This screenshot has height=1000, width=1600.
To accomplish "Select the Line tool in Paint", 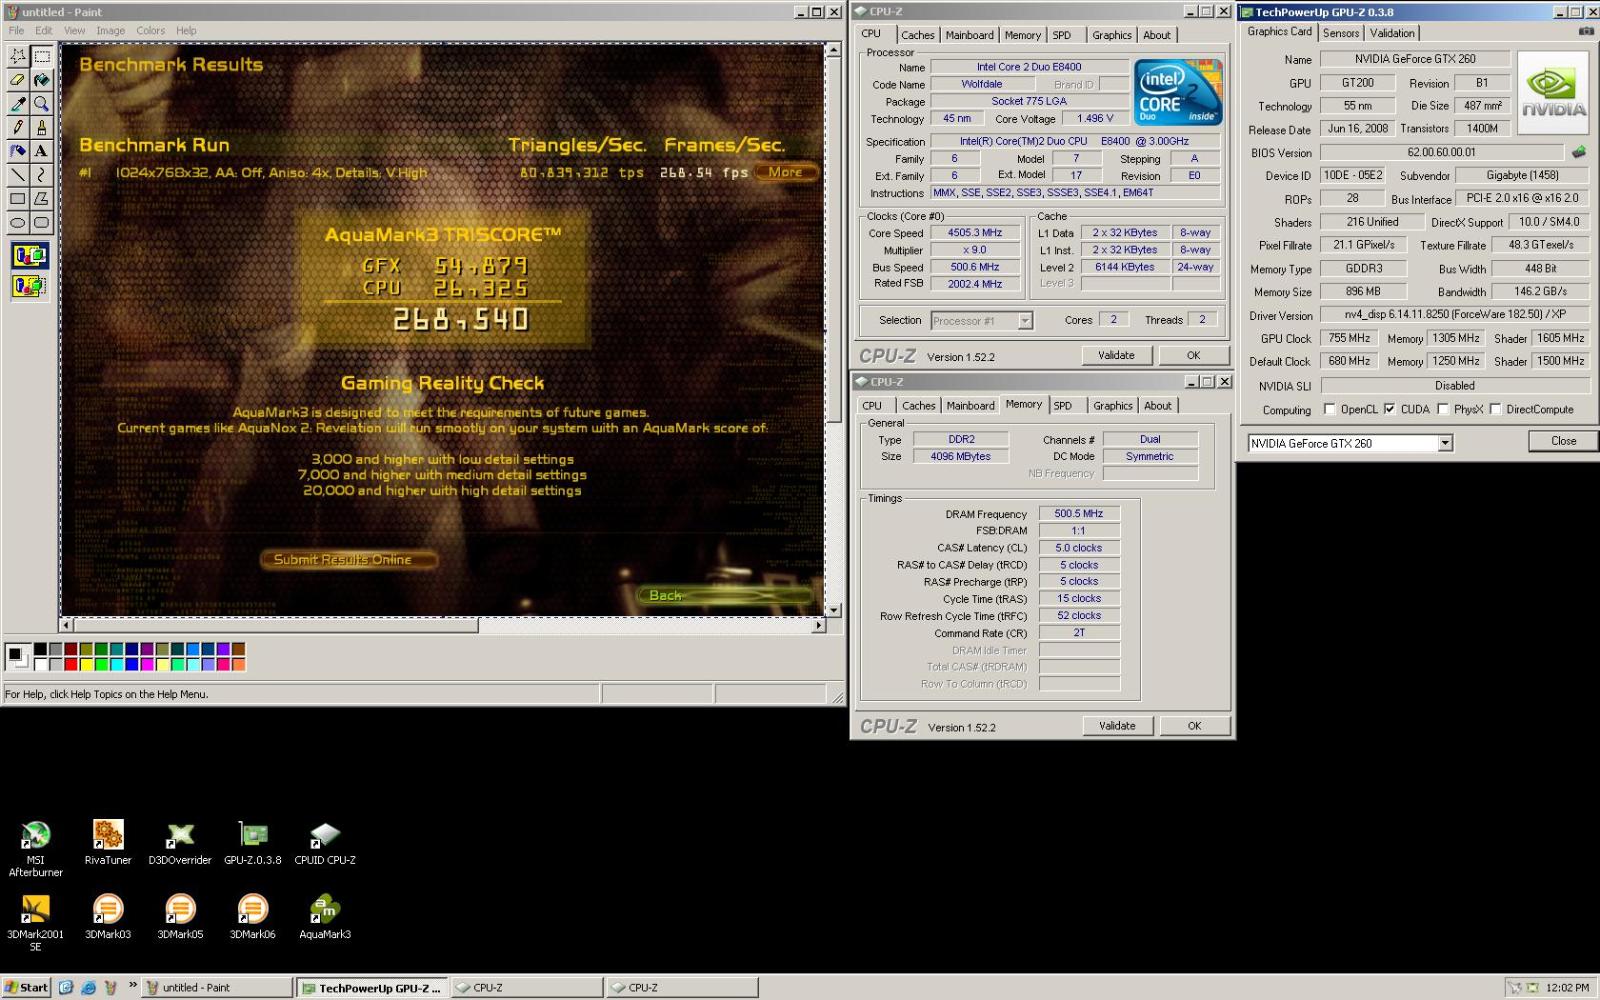I will click(x=18, y=175).
